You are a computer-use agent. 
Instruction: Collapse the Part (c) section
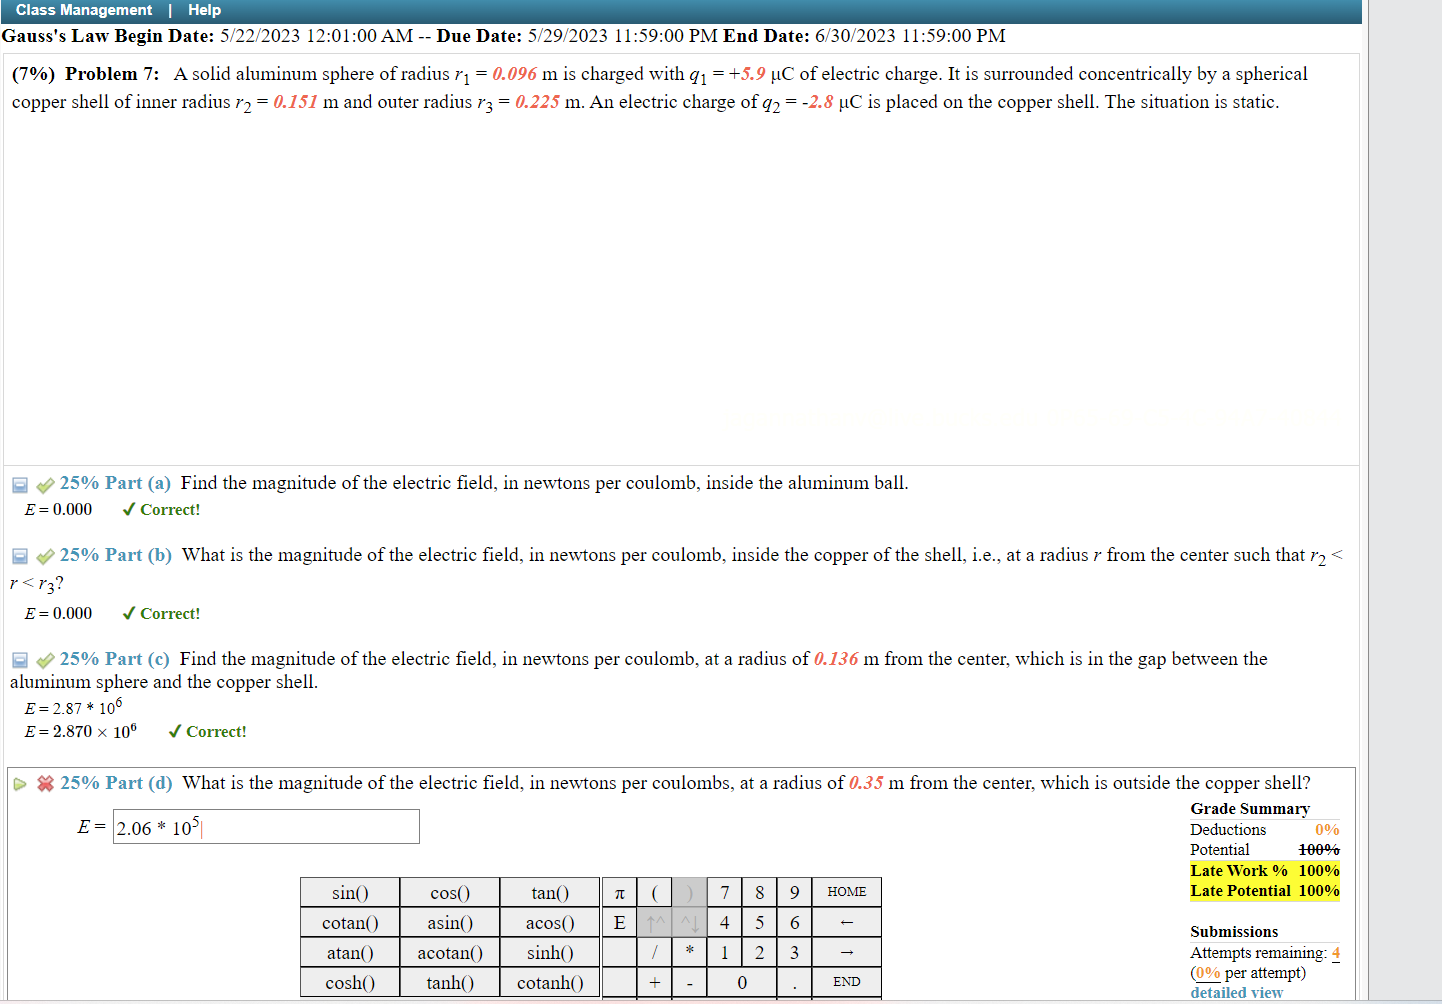coord(19,659)
